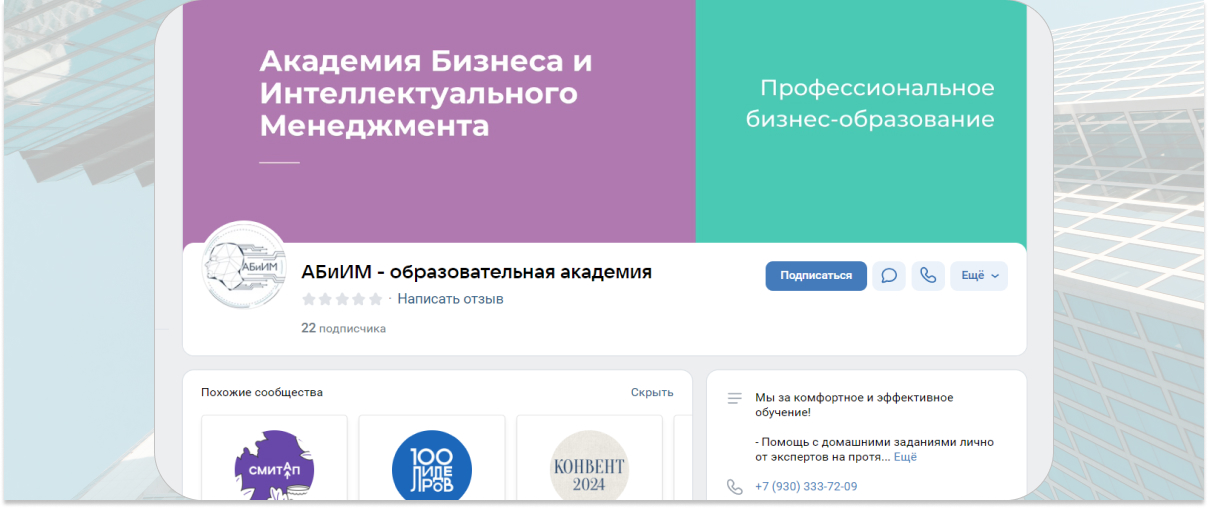Click the phone number +7 (930) 333-72-09

point(806,487)
